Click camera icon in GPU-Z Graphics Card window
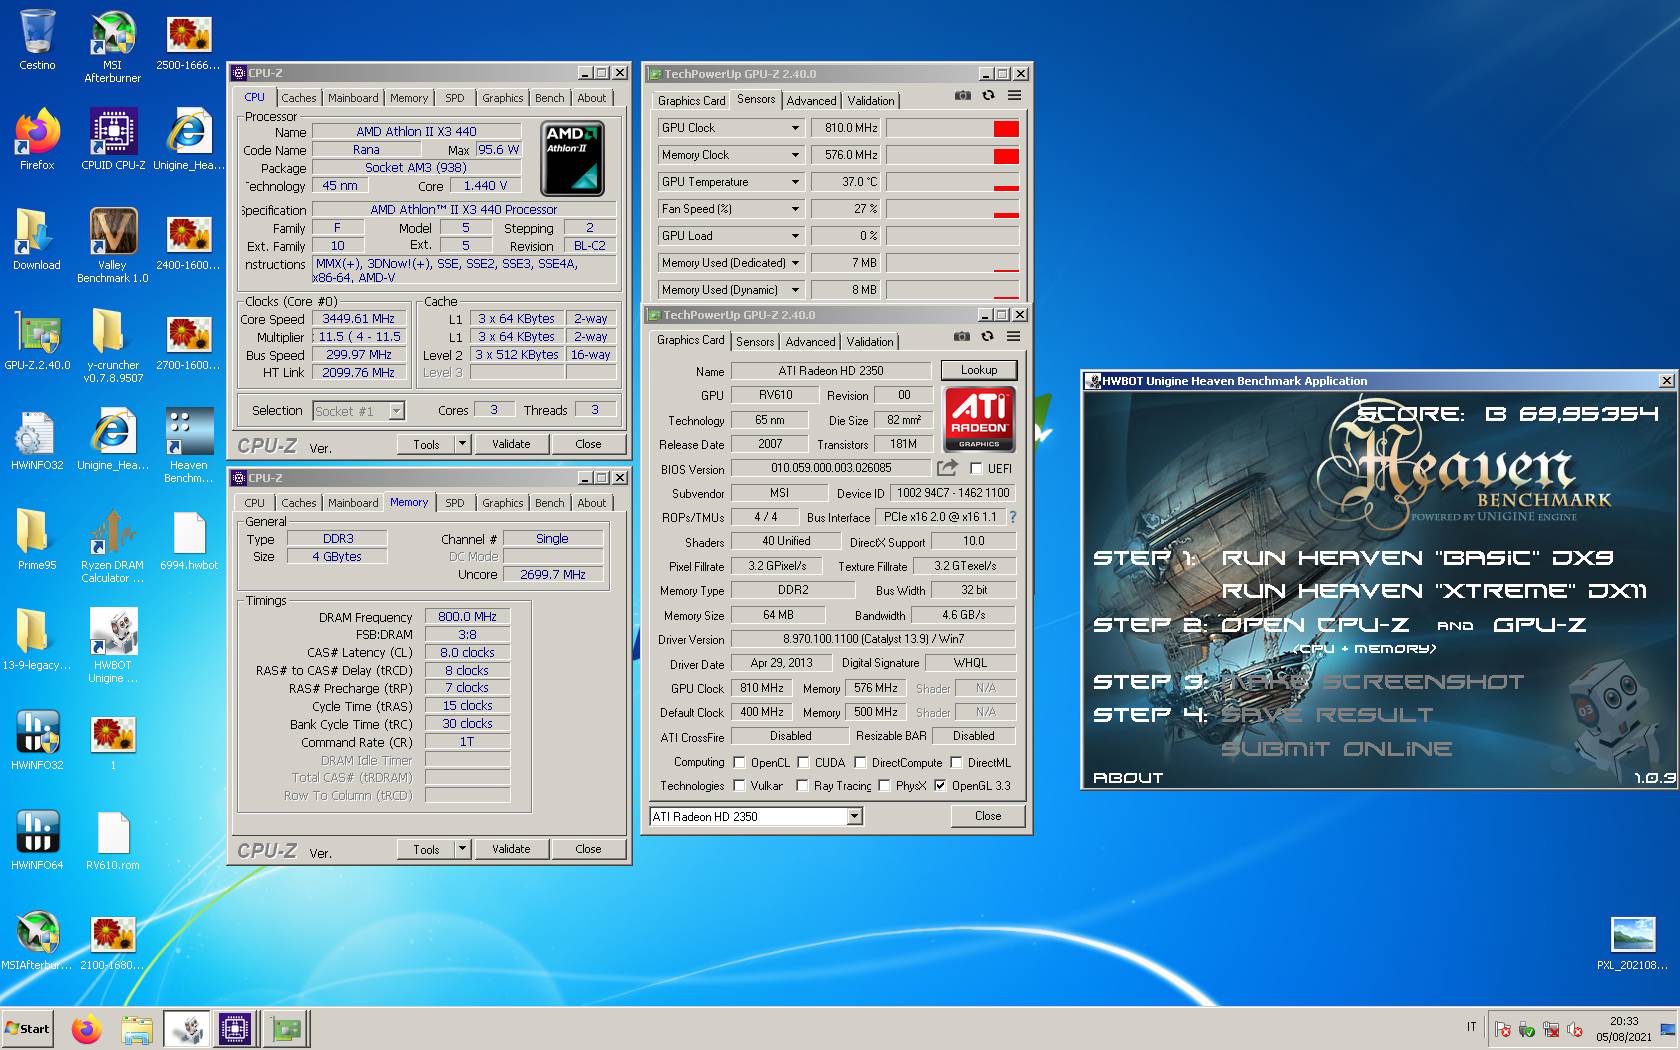 pos(961,337)
